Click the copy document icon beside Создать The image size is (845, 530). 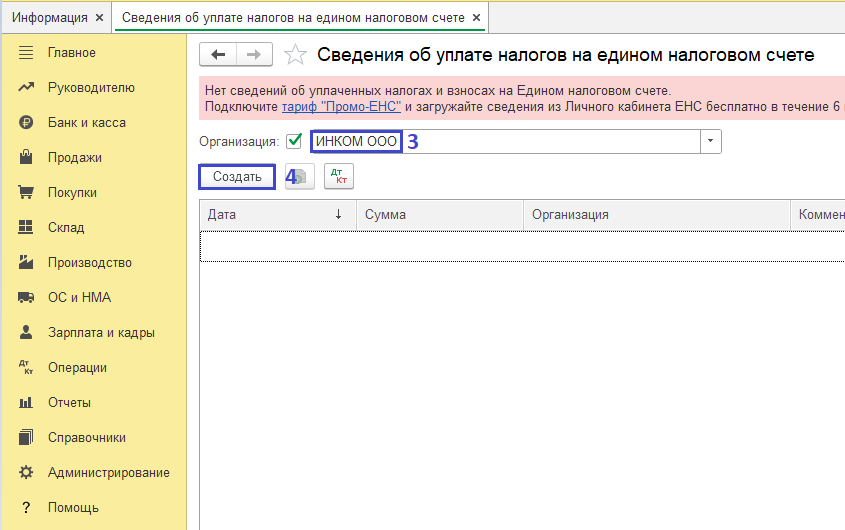(x=300, y=177)
